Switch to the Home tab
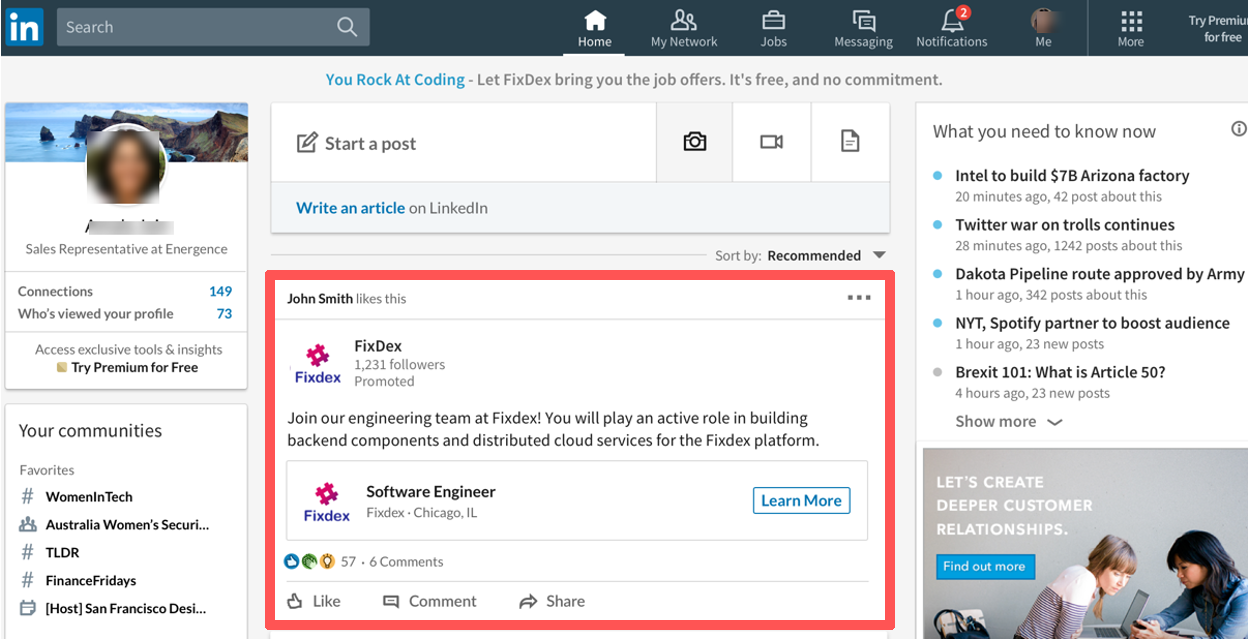 point(594,28)
